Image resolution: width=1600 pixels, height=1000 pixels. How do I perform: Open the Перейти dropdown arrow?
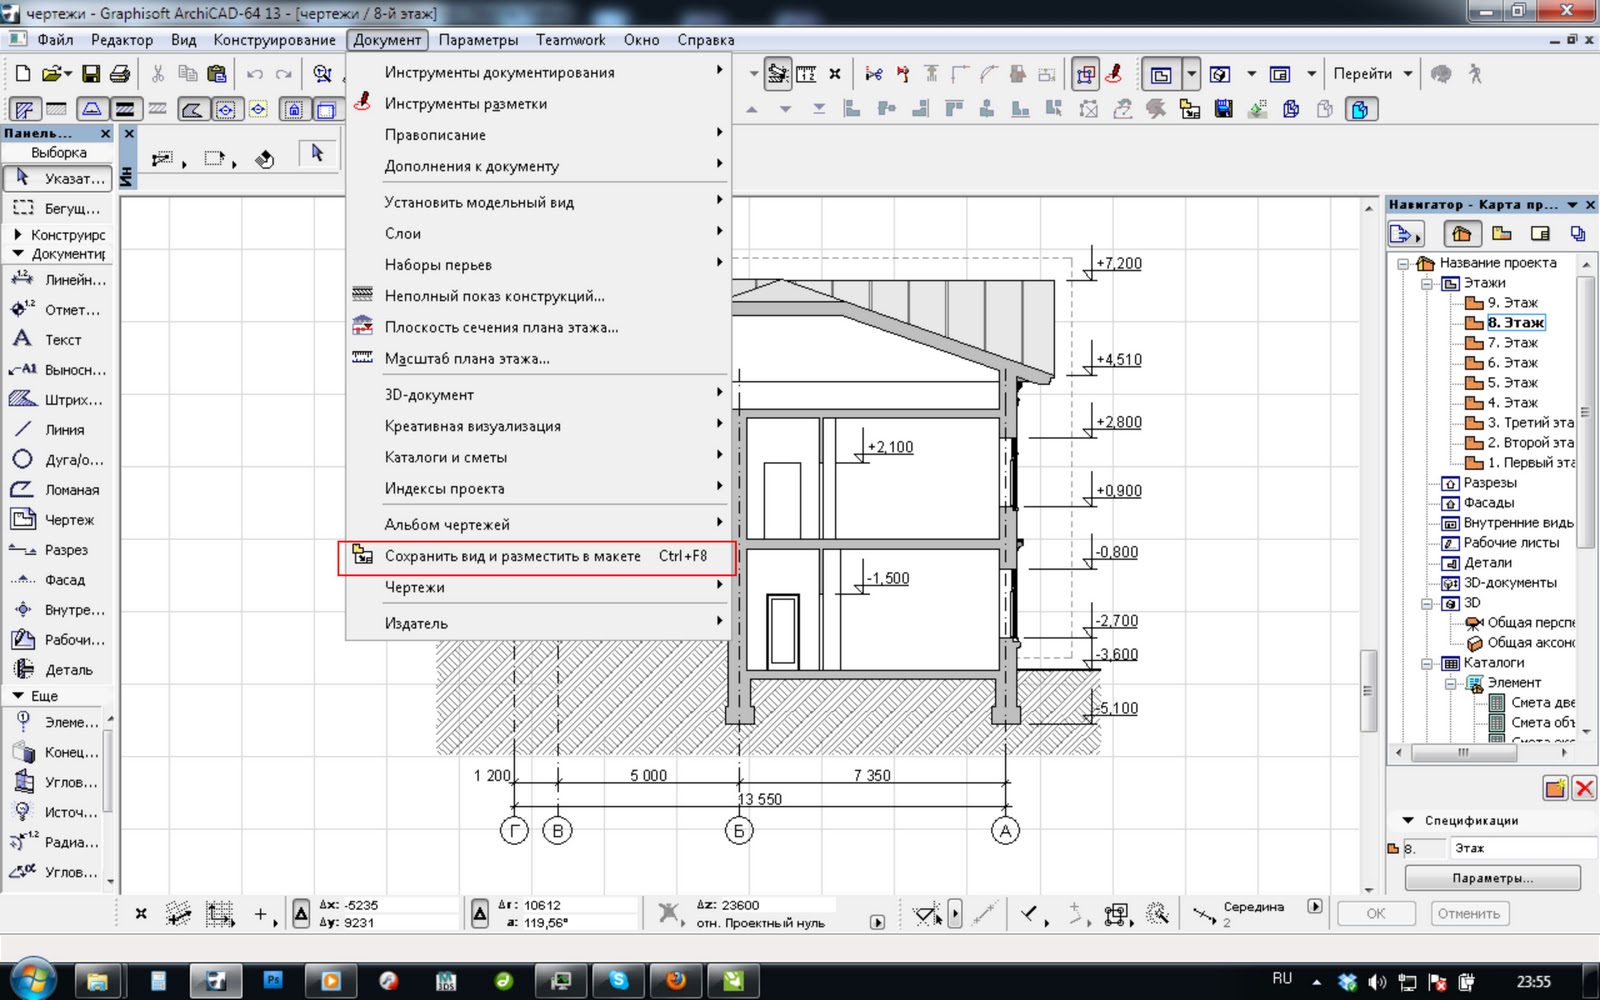[1408, 74]
